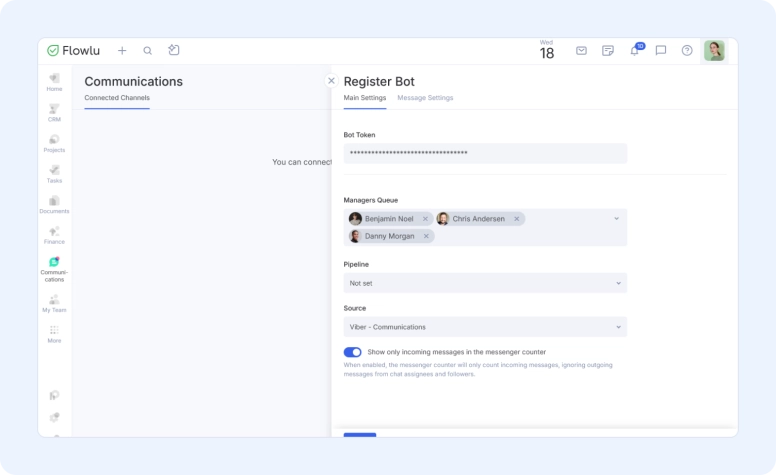Open the mail inbox icon
Image resolution: width=776 pixels, height=475 pixels.
(582, 50)
